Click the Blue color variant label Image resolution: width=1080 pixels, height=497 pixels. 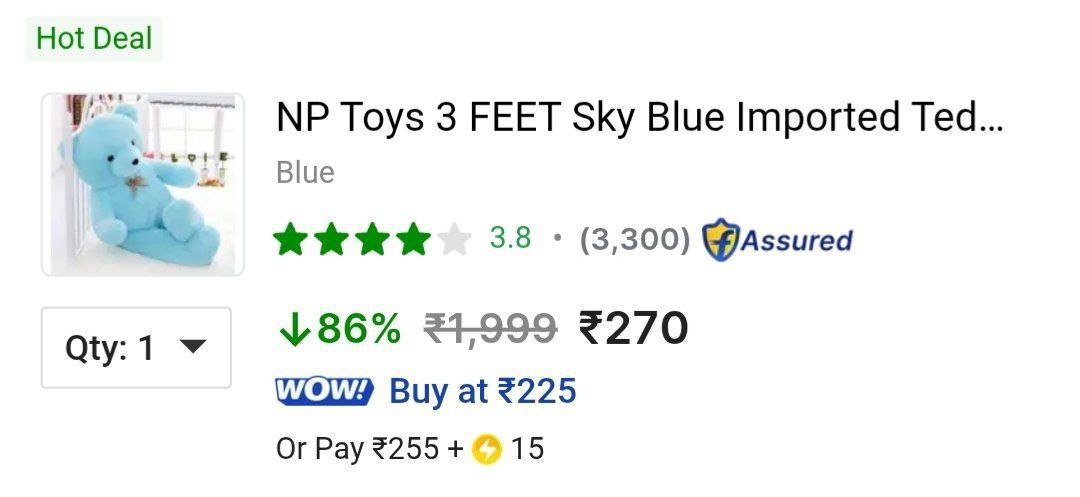[x=305, y=172]
